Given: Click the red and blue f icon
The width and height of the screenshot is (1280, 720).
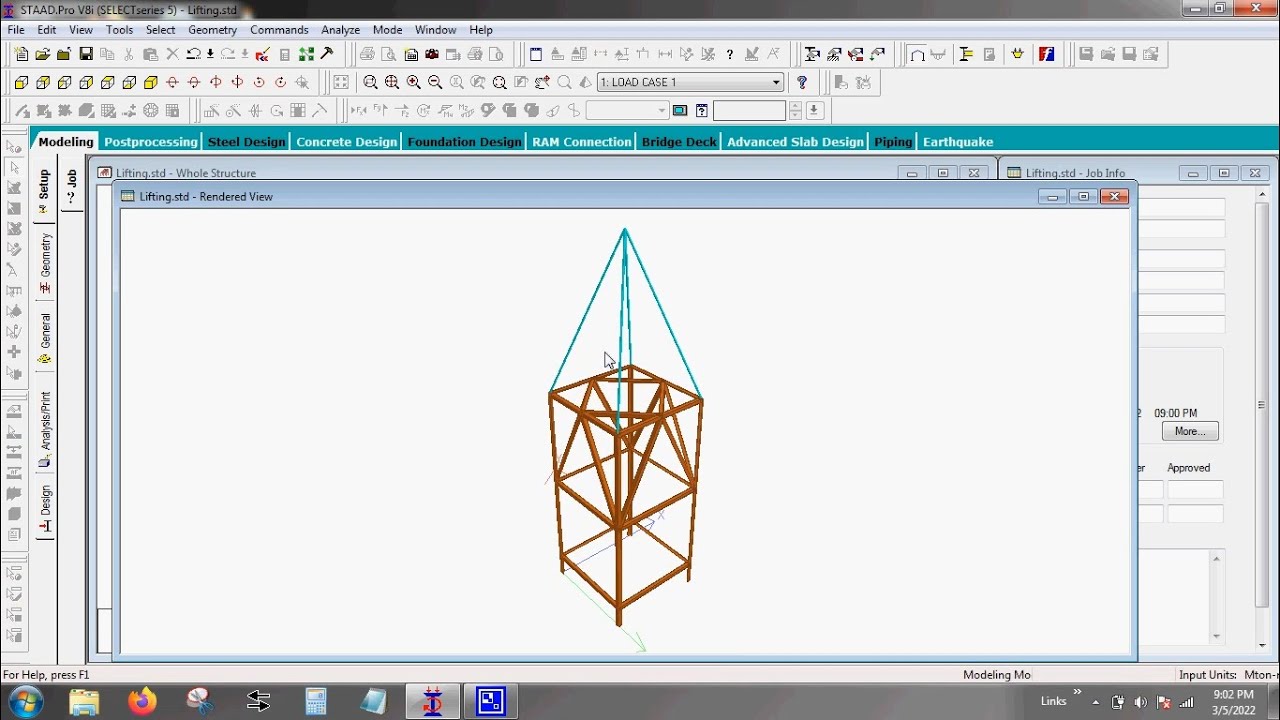Looking at the screenshot, I should [x=1047, y=54].
